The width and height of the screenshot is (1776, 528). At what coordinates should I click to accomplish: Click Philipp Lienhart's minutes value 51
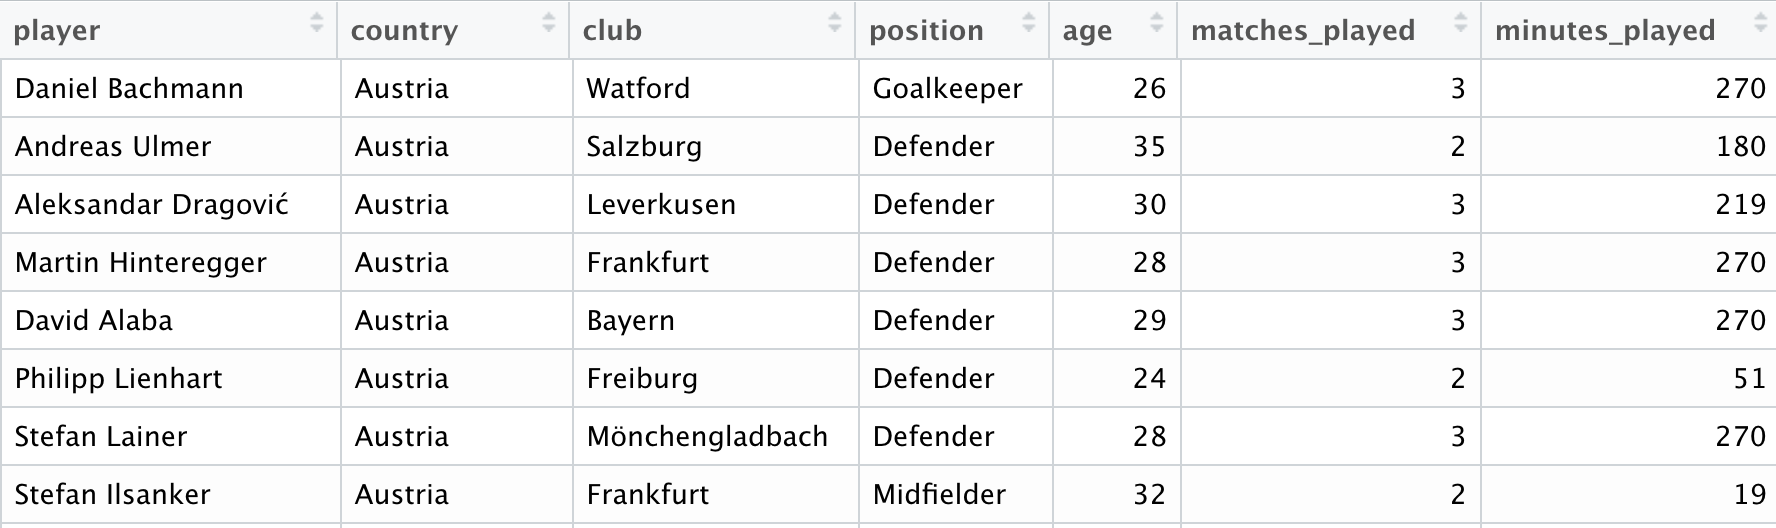1749,379
